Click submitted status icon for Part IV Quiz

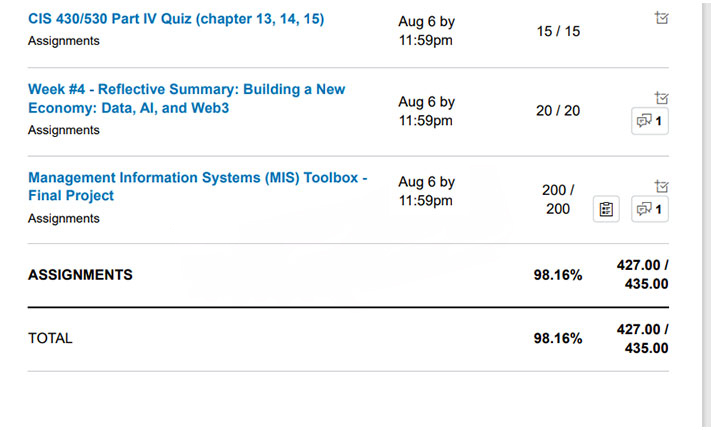coord(662,18)
